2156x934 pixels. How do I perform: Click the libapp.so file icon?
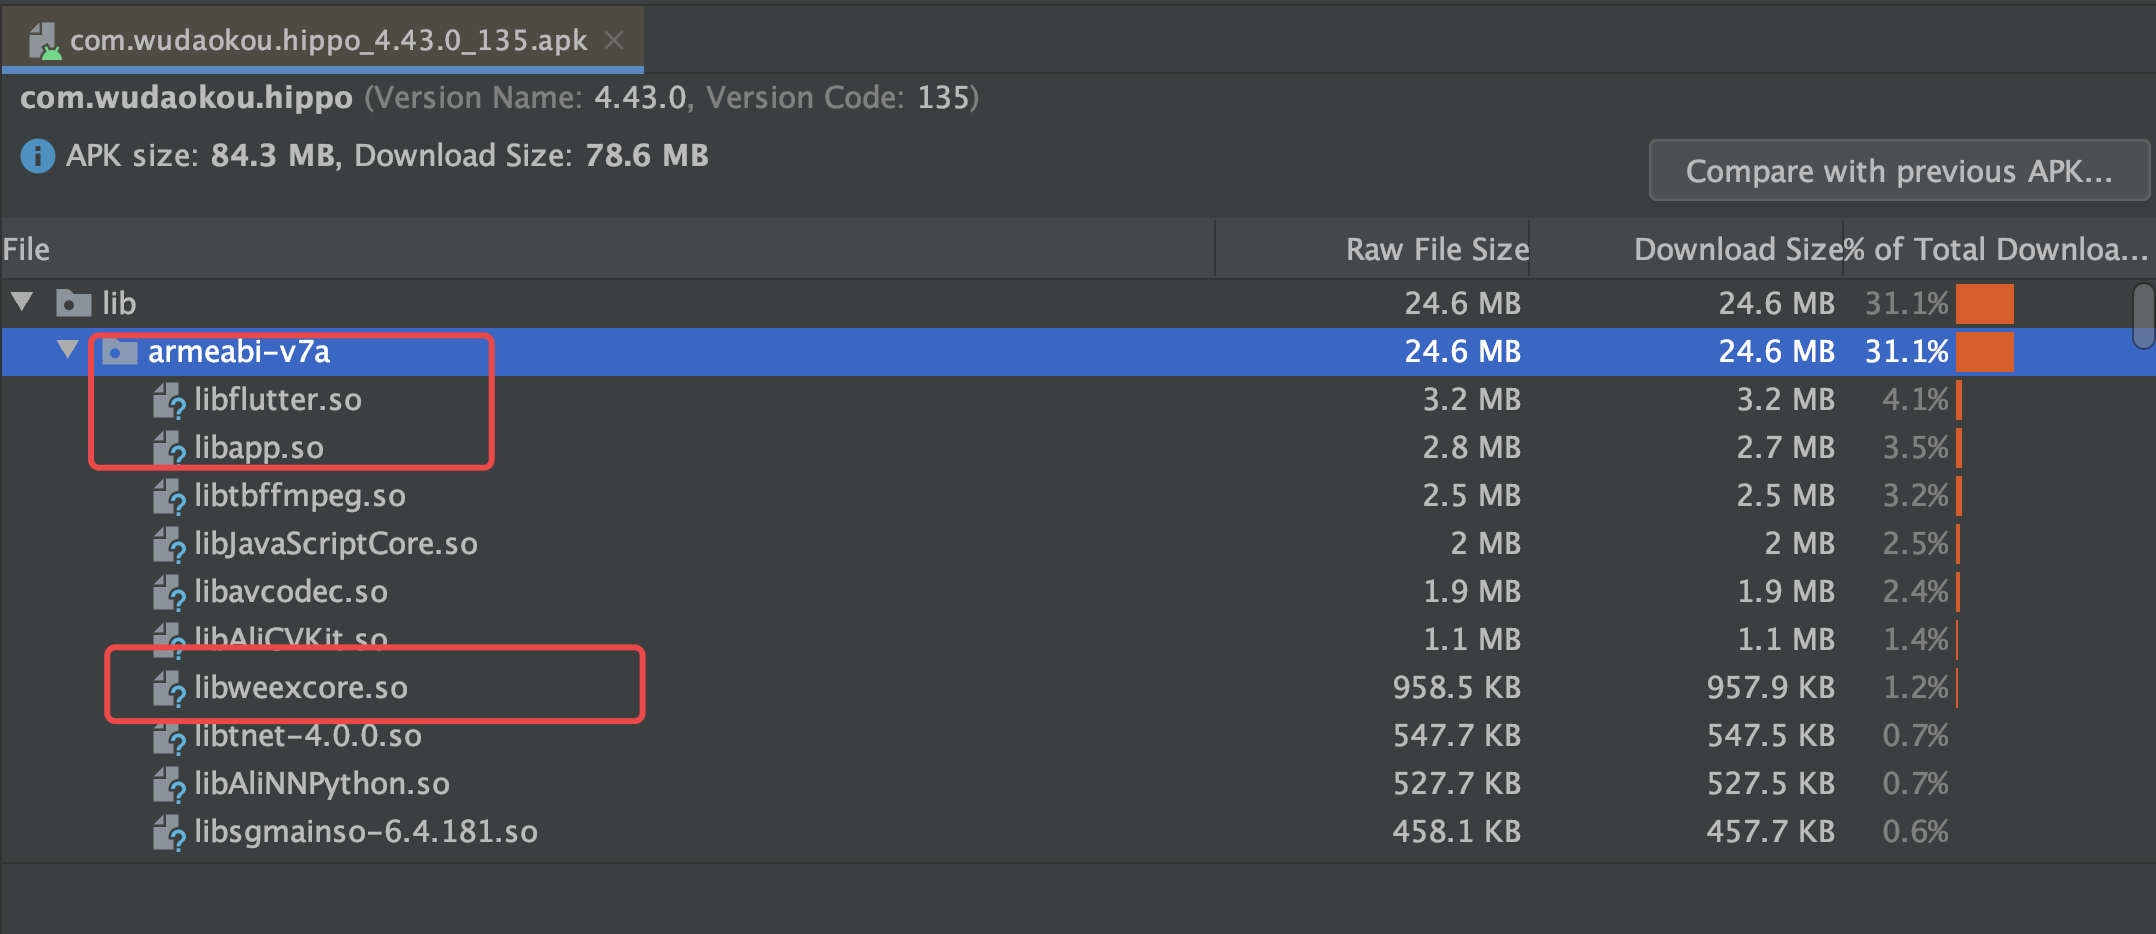169,449
